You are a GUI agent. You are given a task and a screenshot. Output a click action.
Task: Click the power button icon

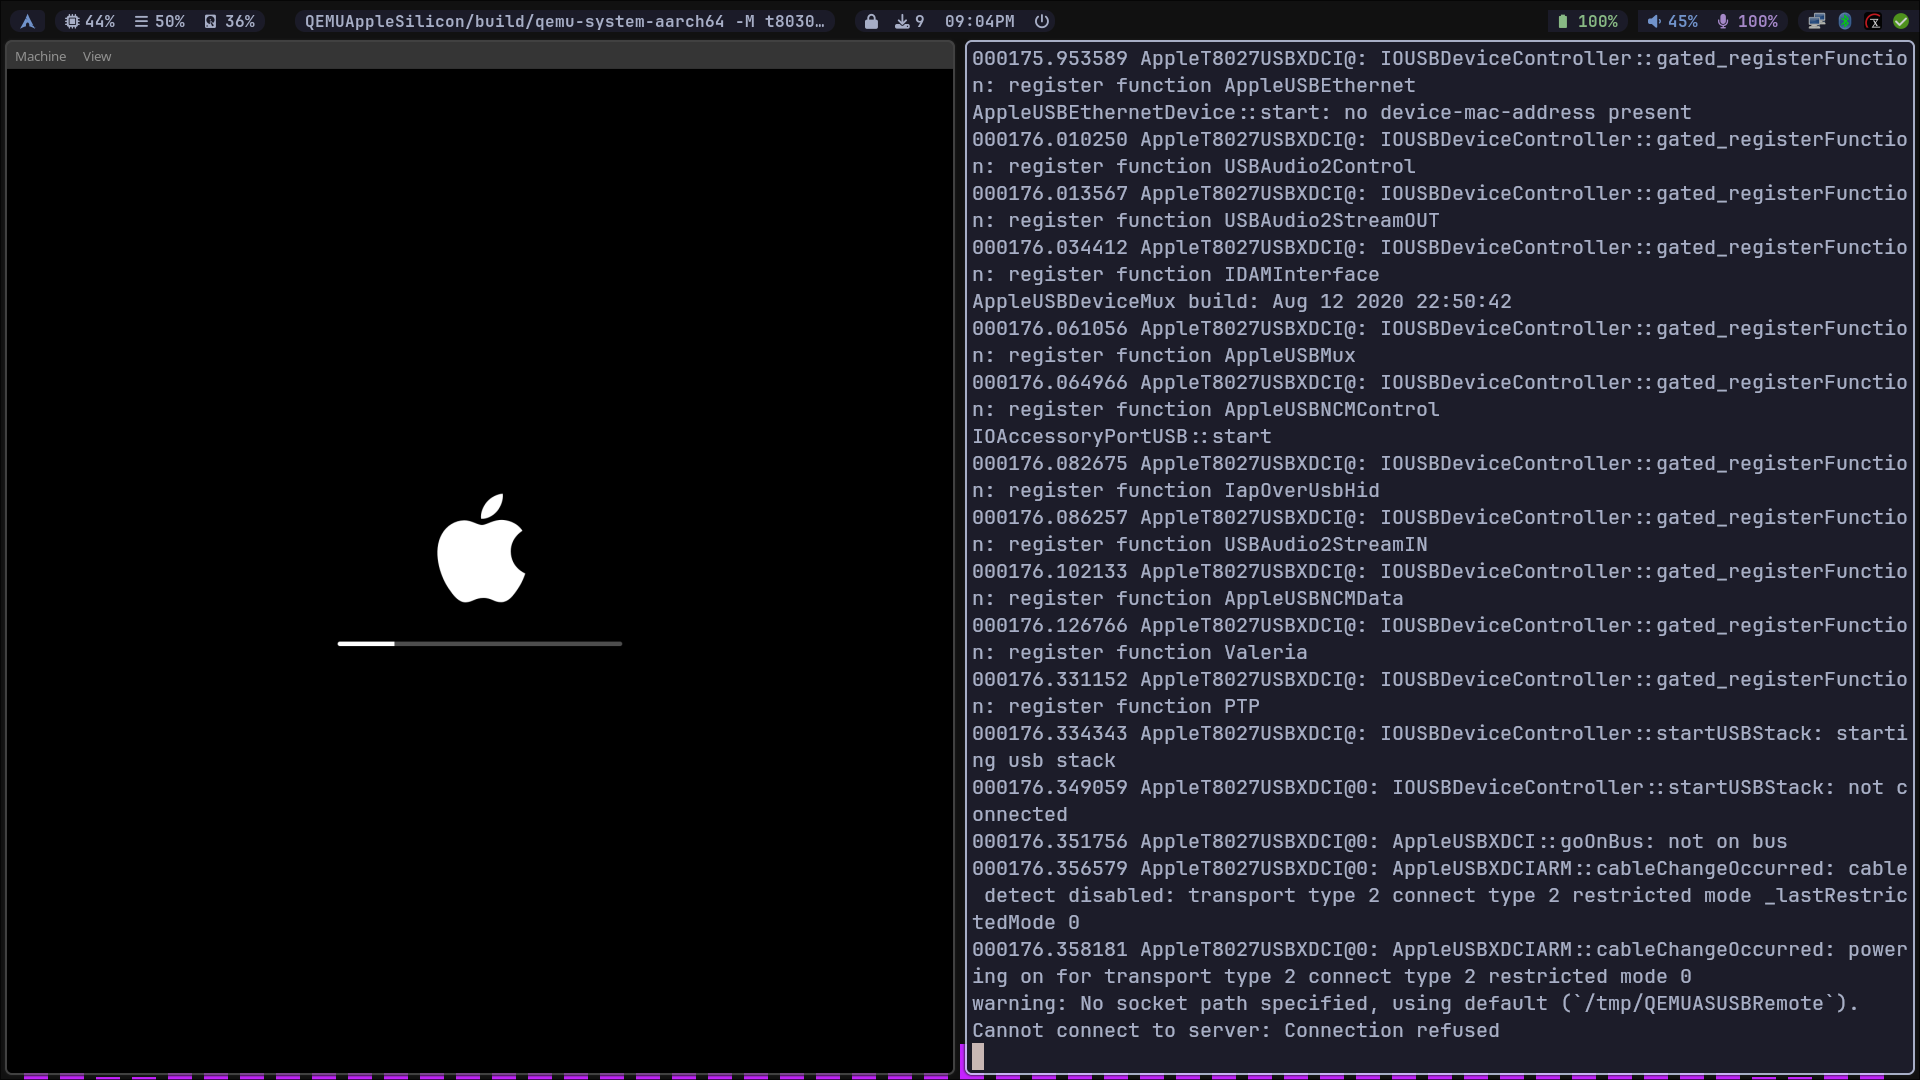click(1042, 21)
